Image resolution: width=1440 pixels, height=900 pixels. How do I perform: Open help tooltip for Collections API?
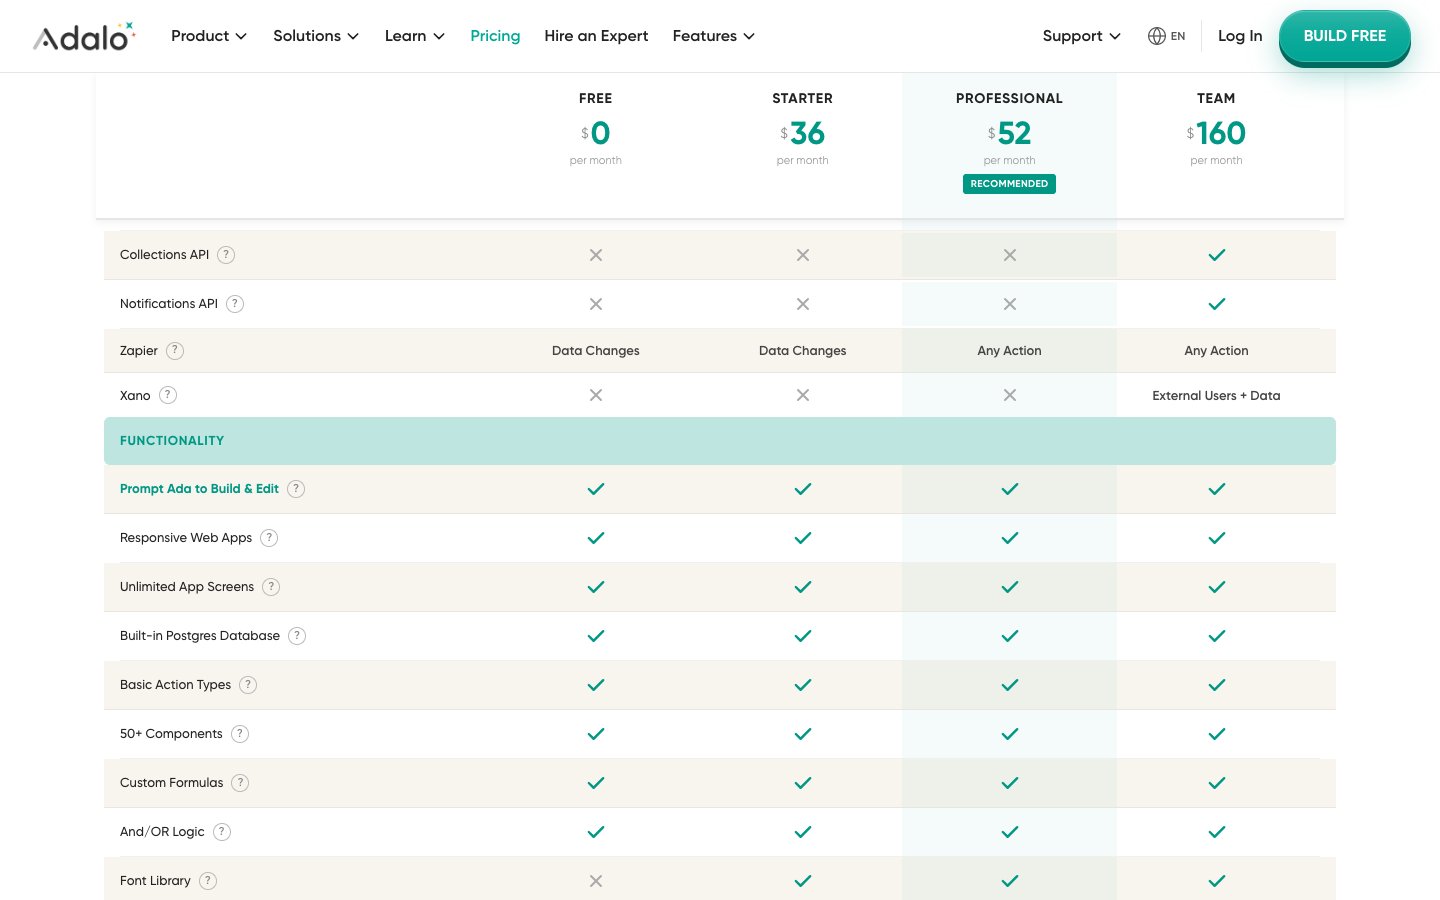click(x=226, y=255)
